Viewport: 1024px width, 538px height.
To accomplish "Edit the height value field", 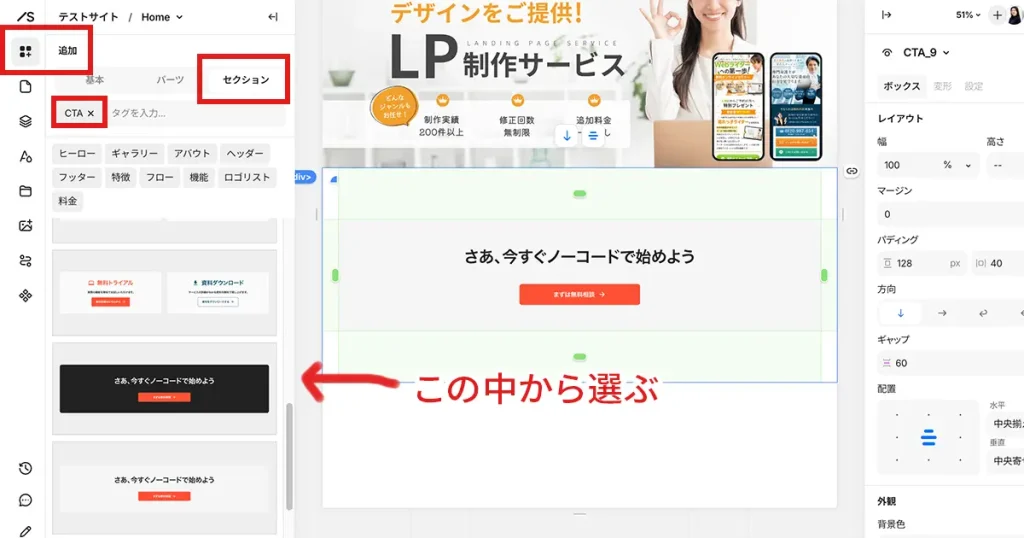I will (x=1005, y=165).
